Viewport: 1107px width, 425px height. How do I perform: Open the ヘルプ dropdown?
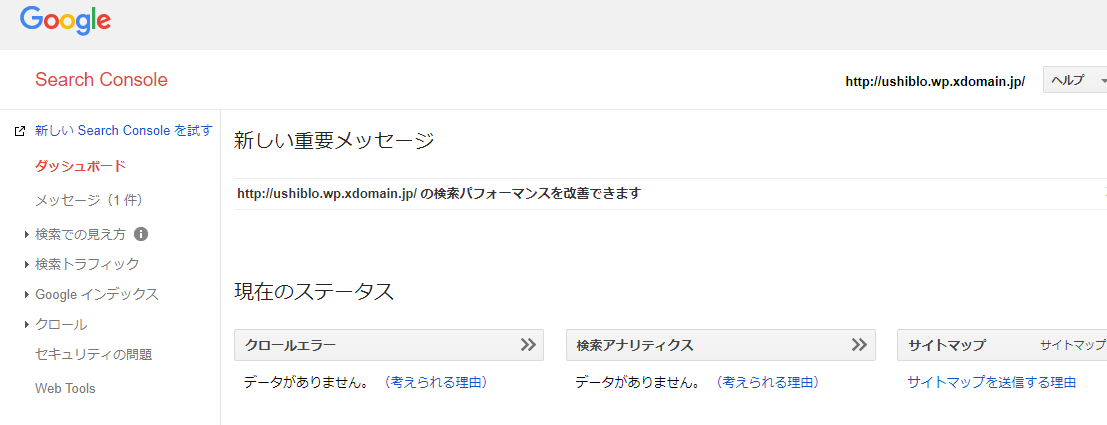click(1075, 80)
